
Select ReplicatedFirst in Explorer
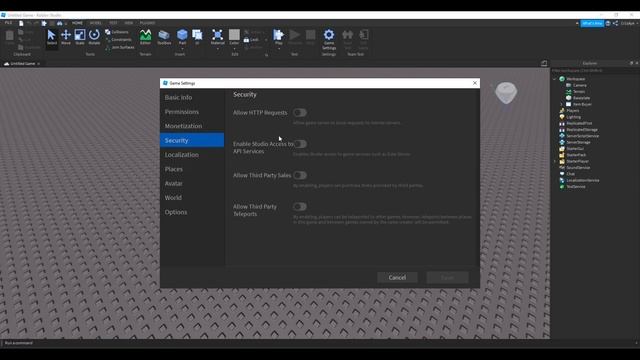pos(576,123)
